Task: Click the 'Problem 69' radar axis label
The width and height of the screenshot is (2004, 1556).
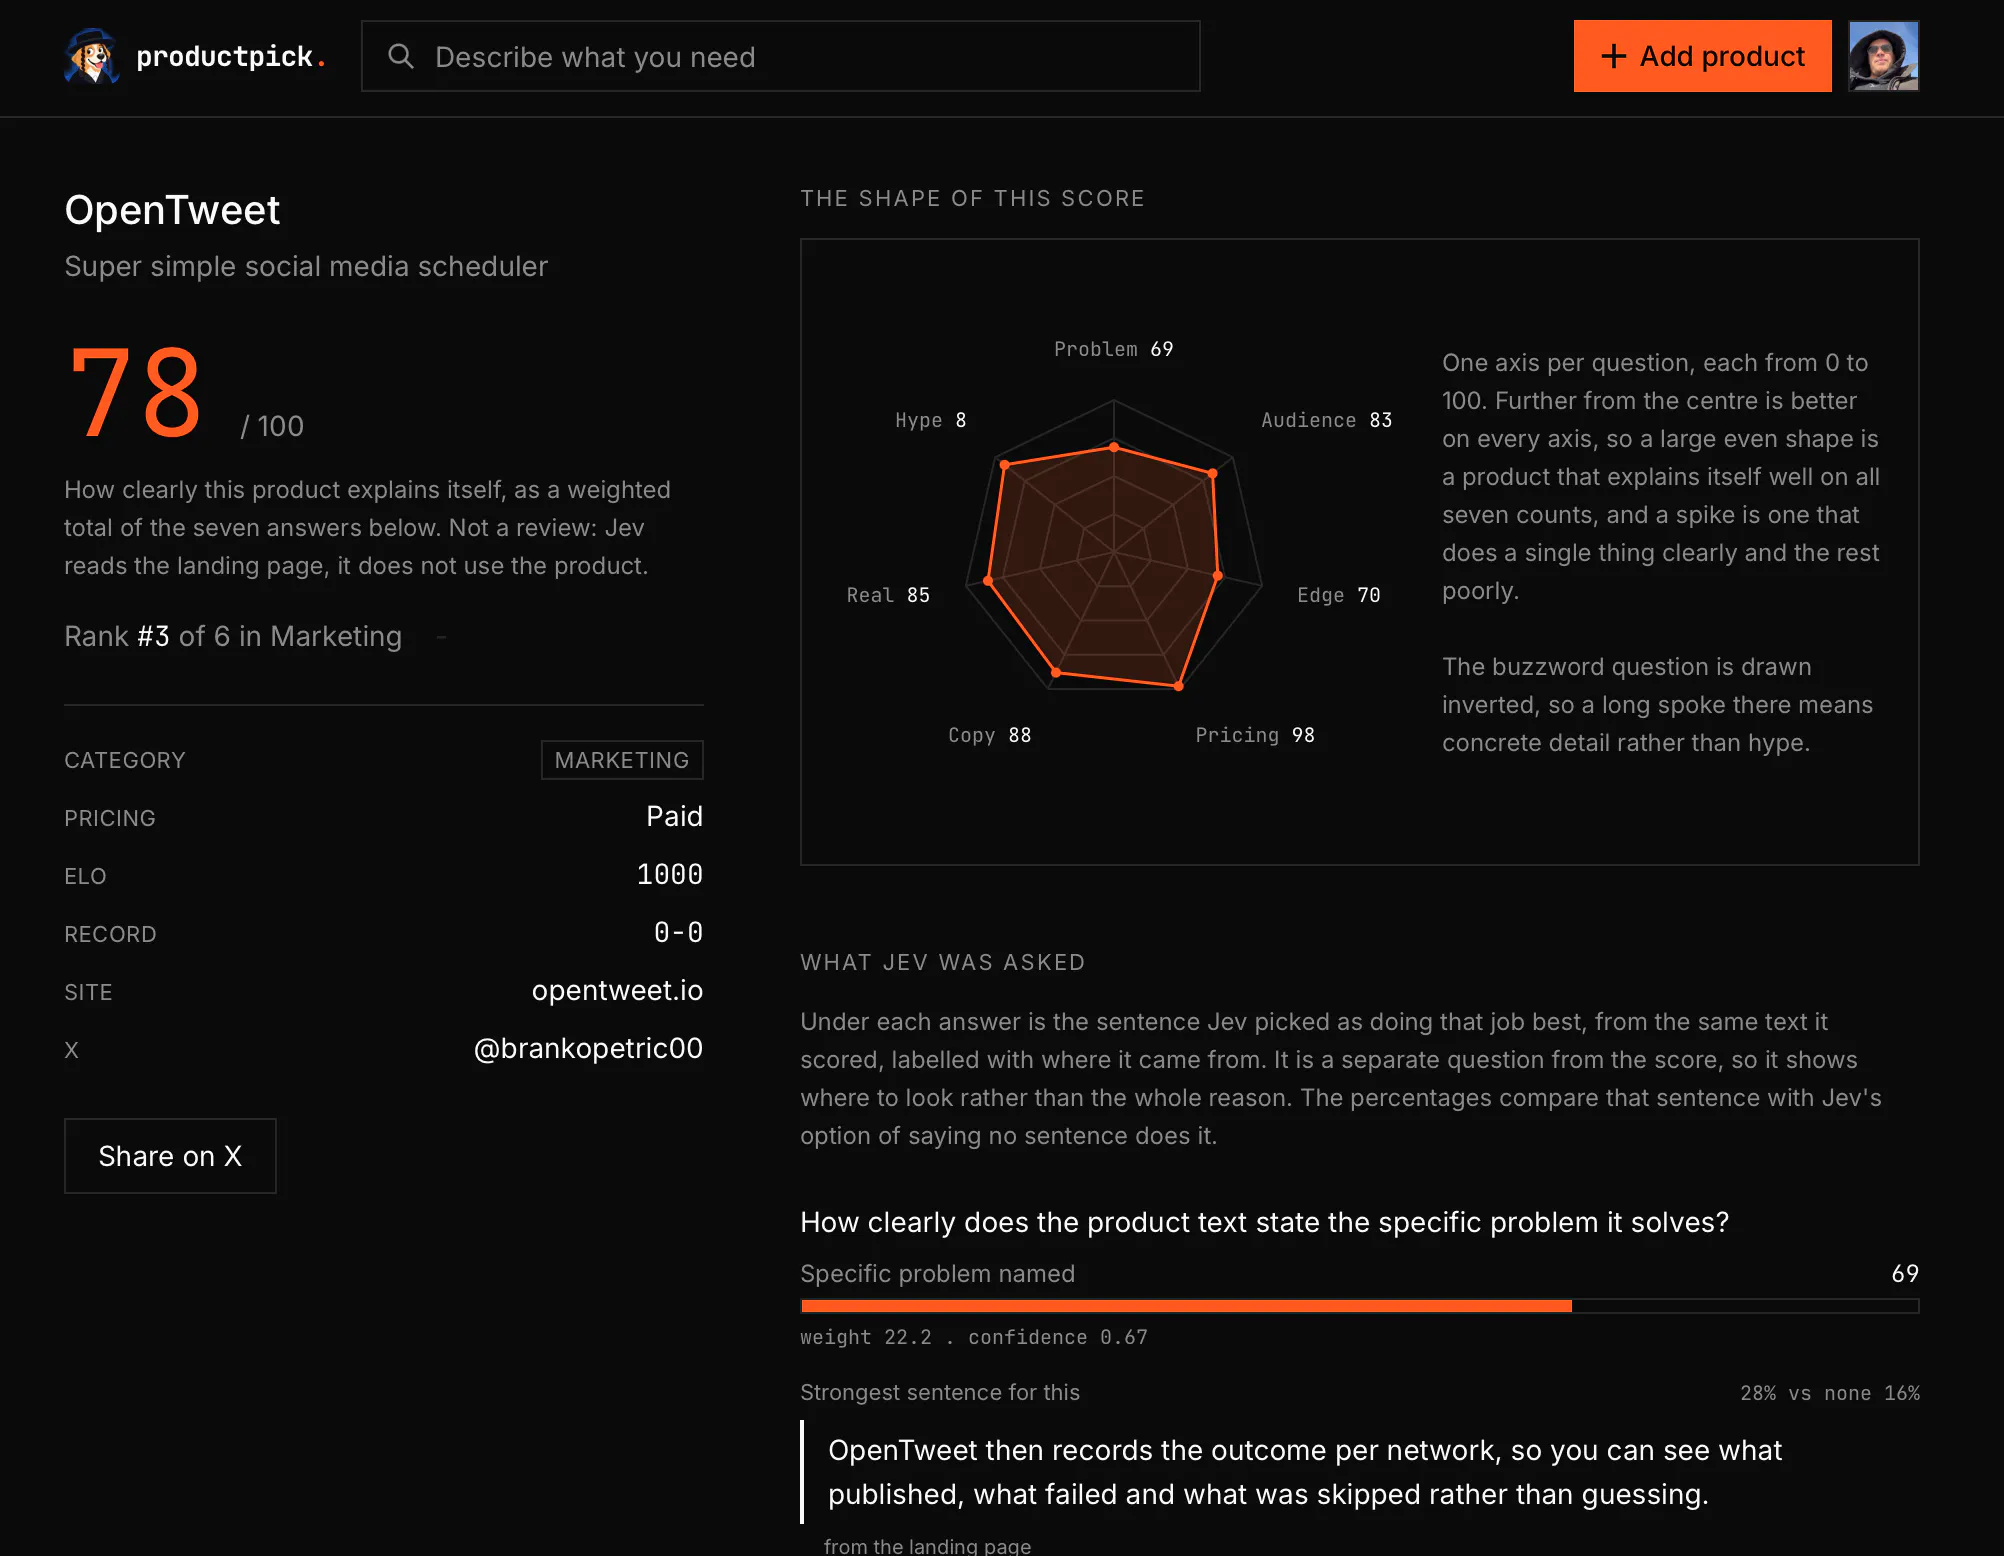Action: tap(1114, 349)
